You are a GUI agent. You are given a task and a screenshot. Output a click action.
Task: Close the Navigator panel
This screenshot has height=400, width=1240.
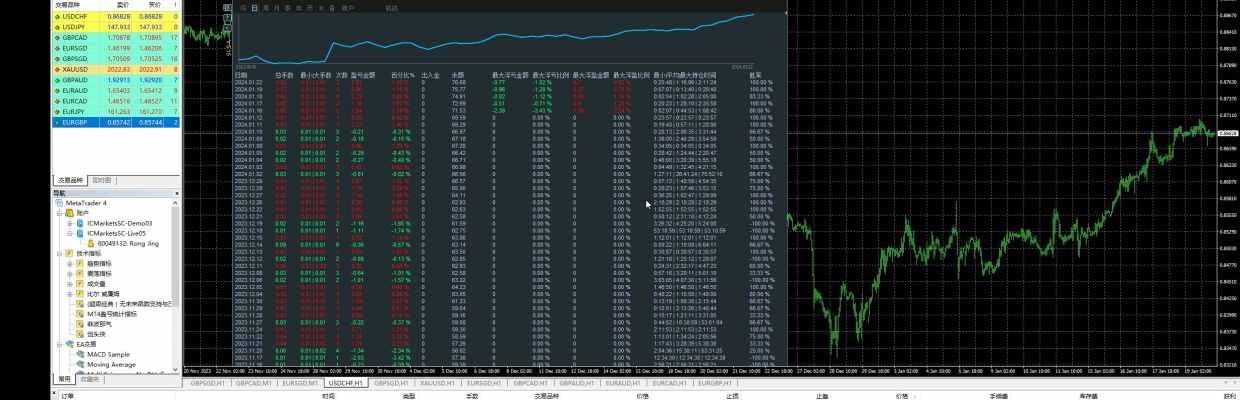(176, 193)
